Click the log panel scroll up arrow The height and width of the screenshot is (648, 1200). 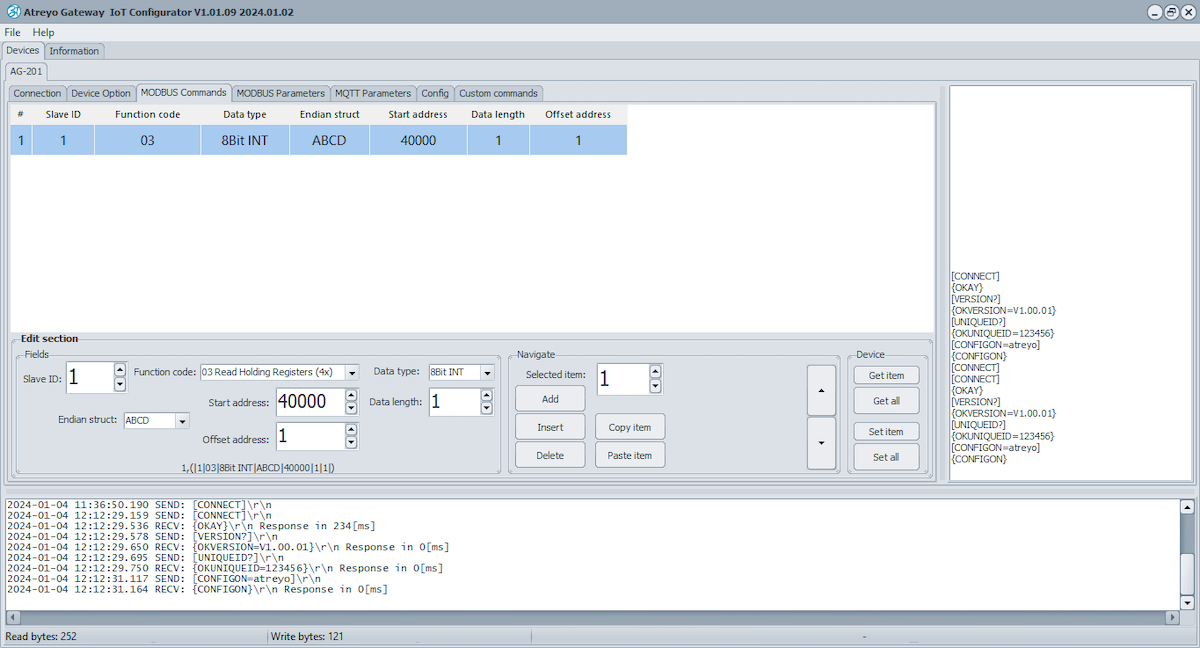(x=1188, y=507)
